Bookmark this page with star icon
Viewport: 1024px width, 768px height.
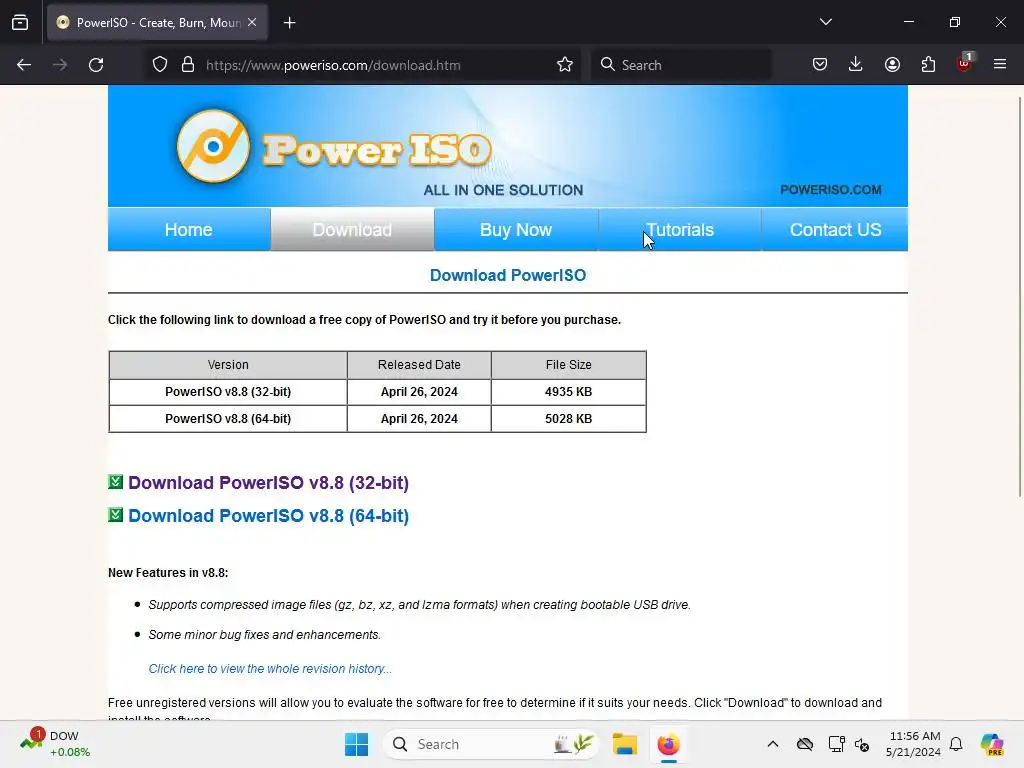565,65
